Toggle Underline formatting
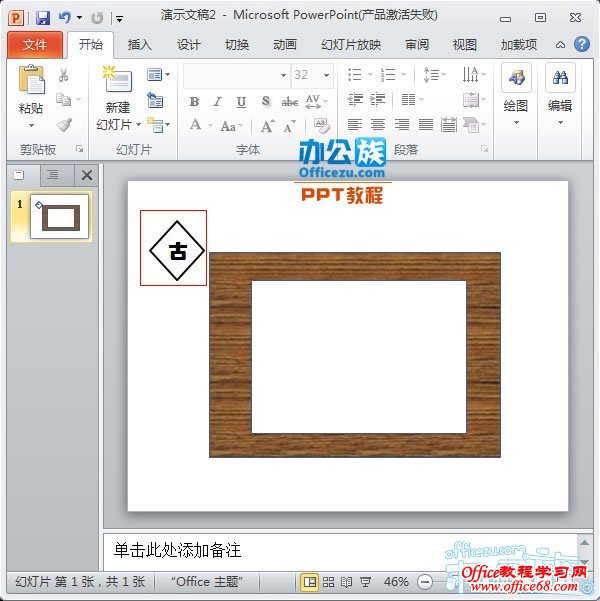This screenshot has height=601, width=600. (x=241, y=102)
